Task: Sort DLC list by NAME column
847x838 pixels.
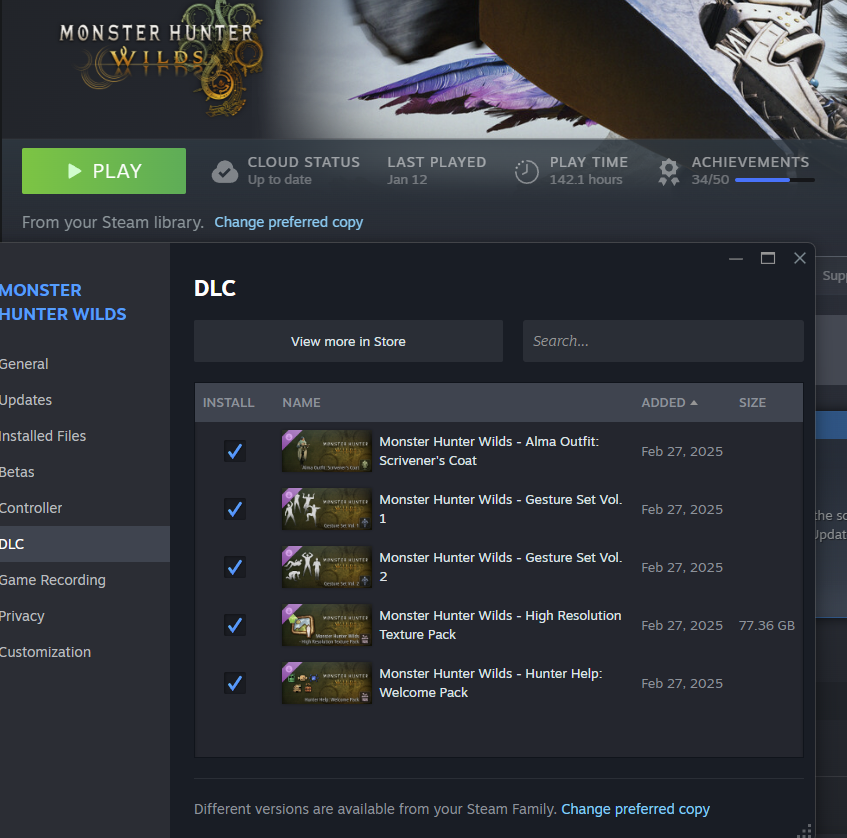Action: click(x=301, y=403)
